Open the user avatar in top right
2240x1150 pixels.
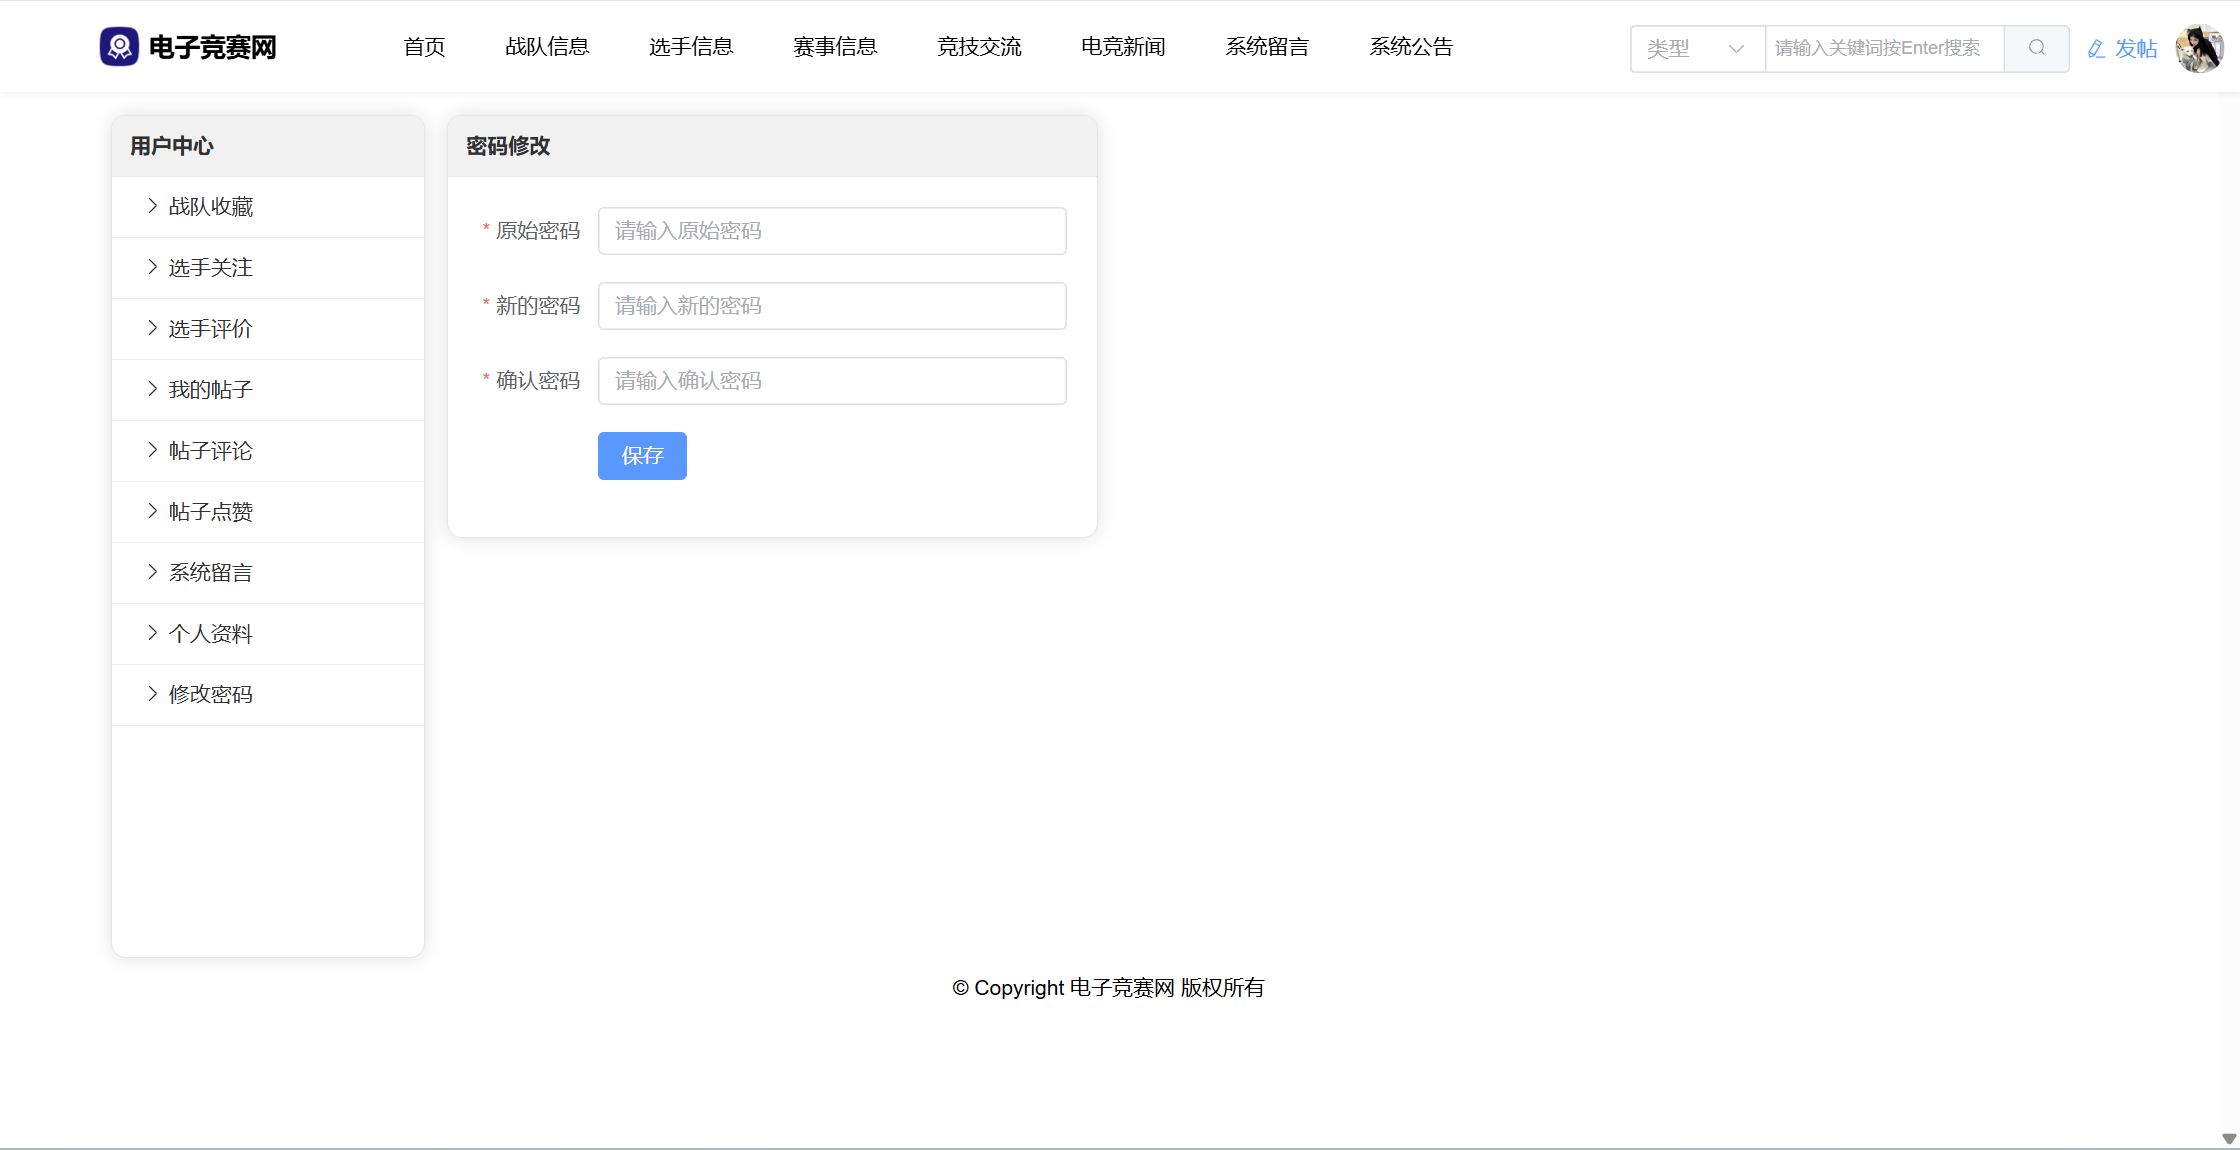coord(2198,48)
